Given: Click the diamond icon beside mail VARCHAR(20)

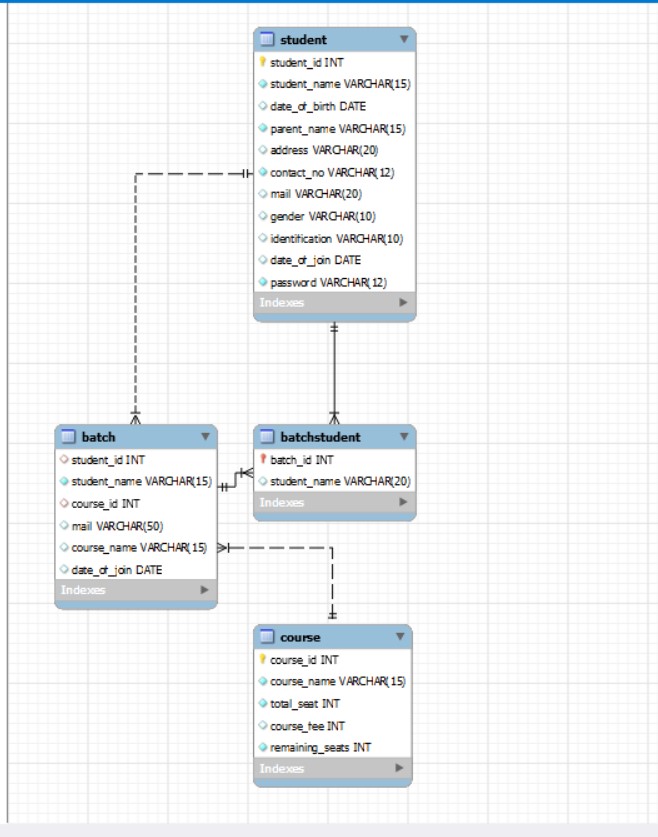Looking at the screenshot, I should pyautogui.click(x=263, y=194).
